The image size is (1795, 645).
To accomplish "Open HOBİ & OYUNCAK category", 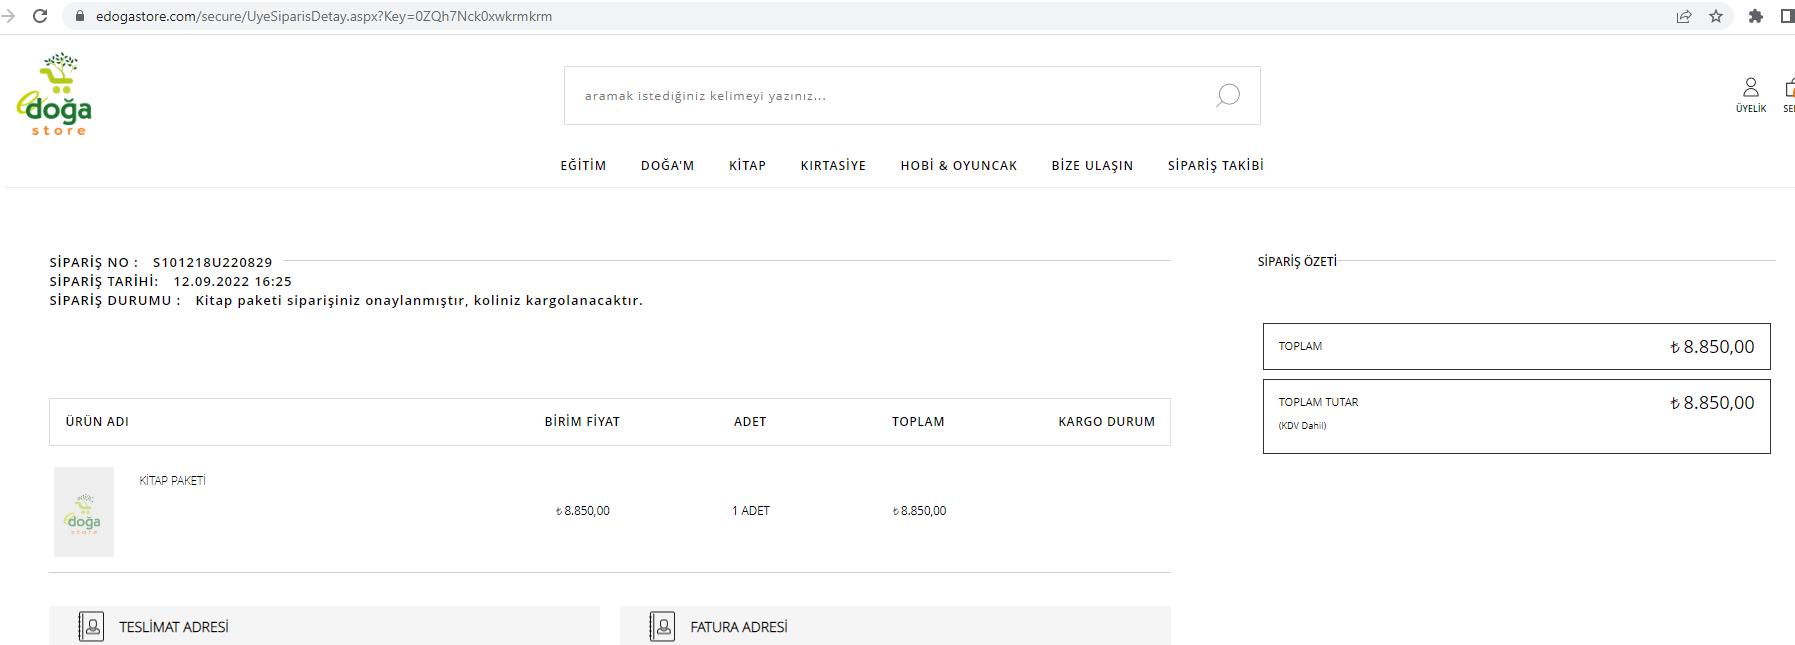I will tap(958, 166).
